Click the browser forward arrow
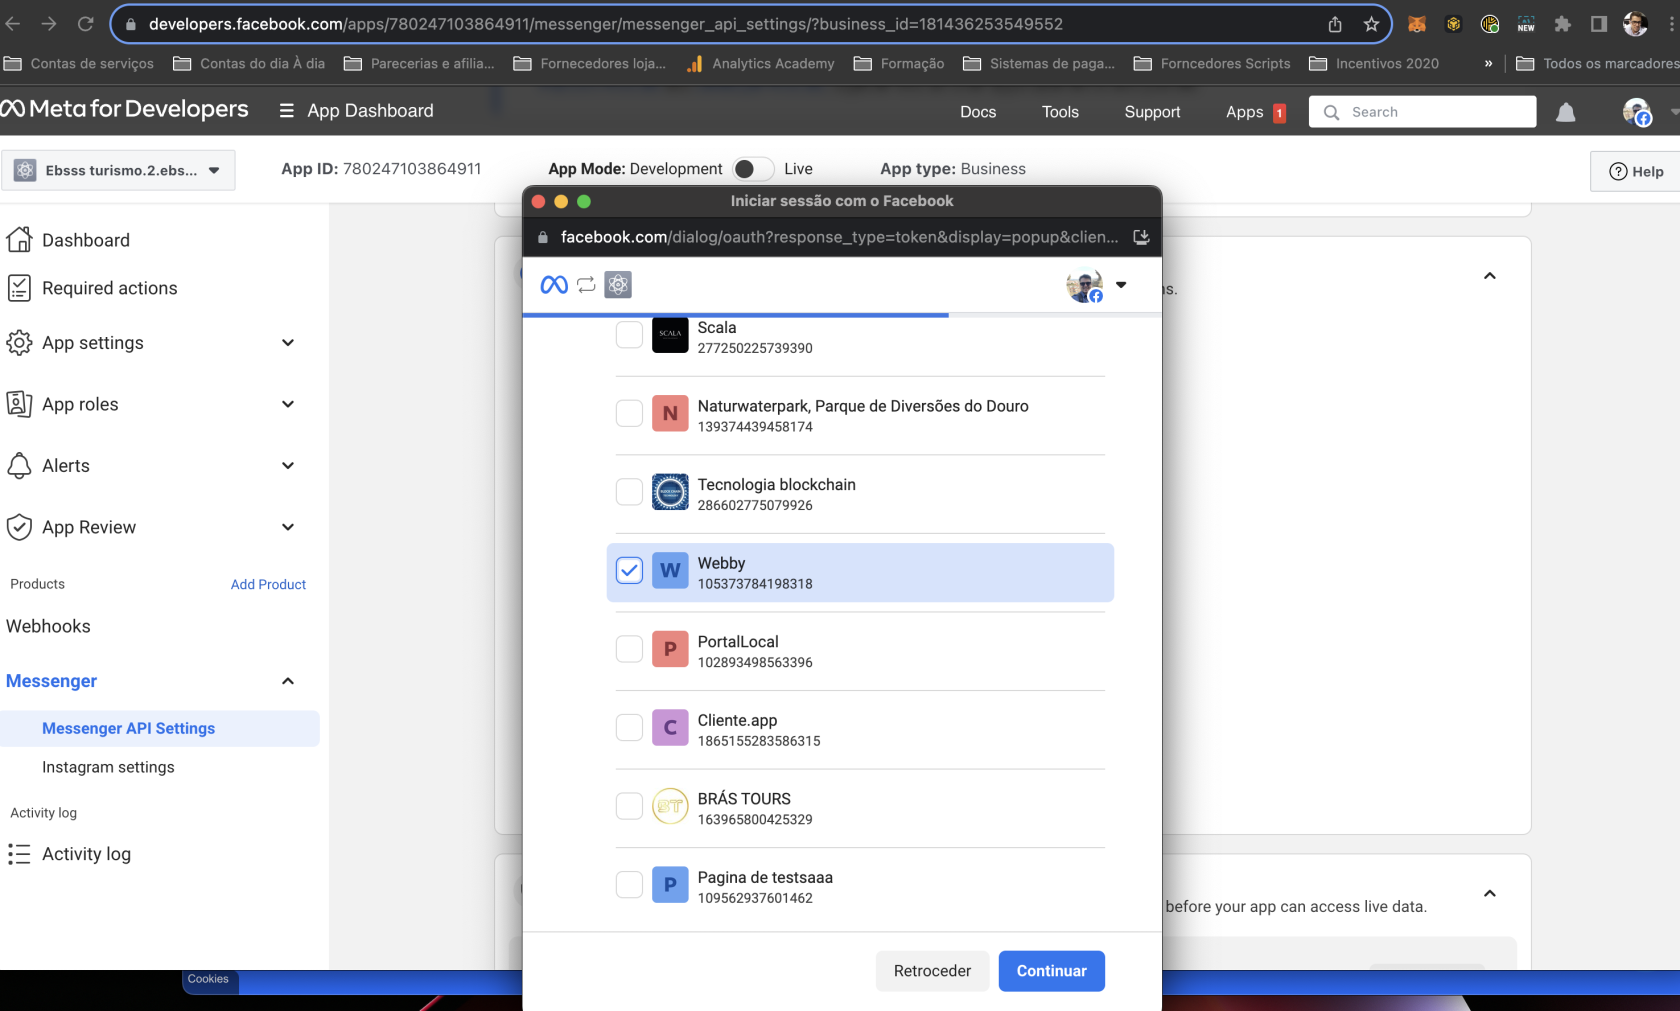This screenshot has width=1680, height=1011. coord(49,24)
